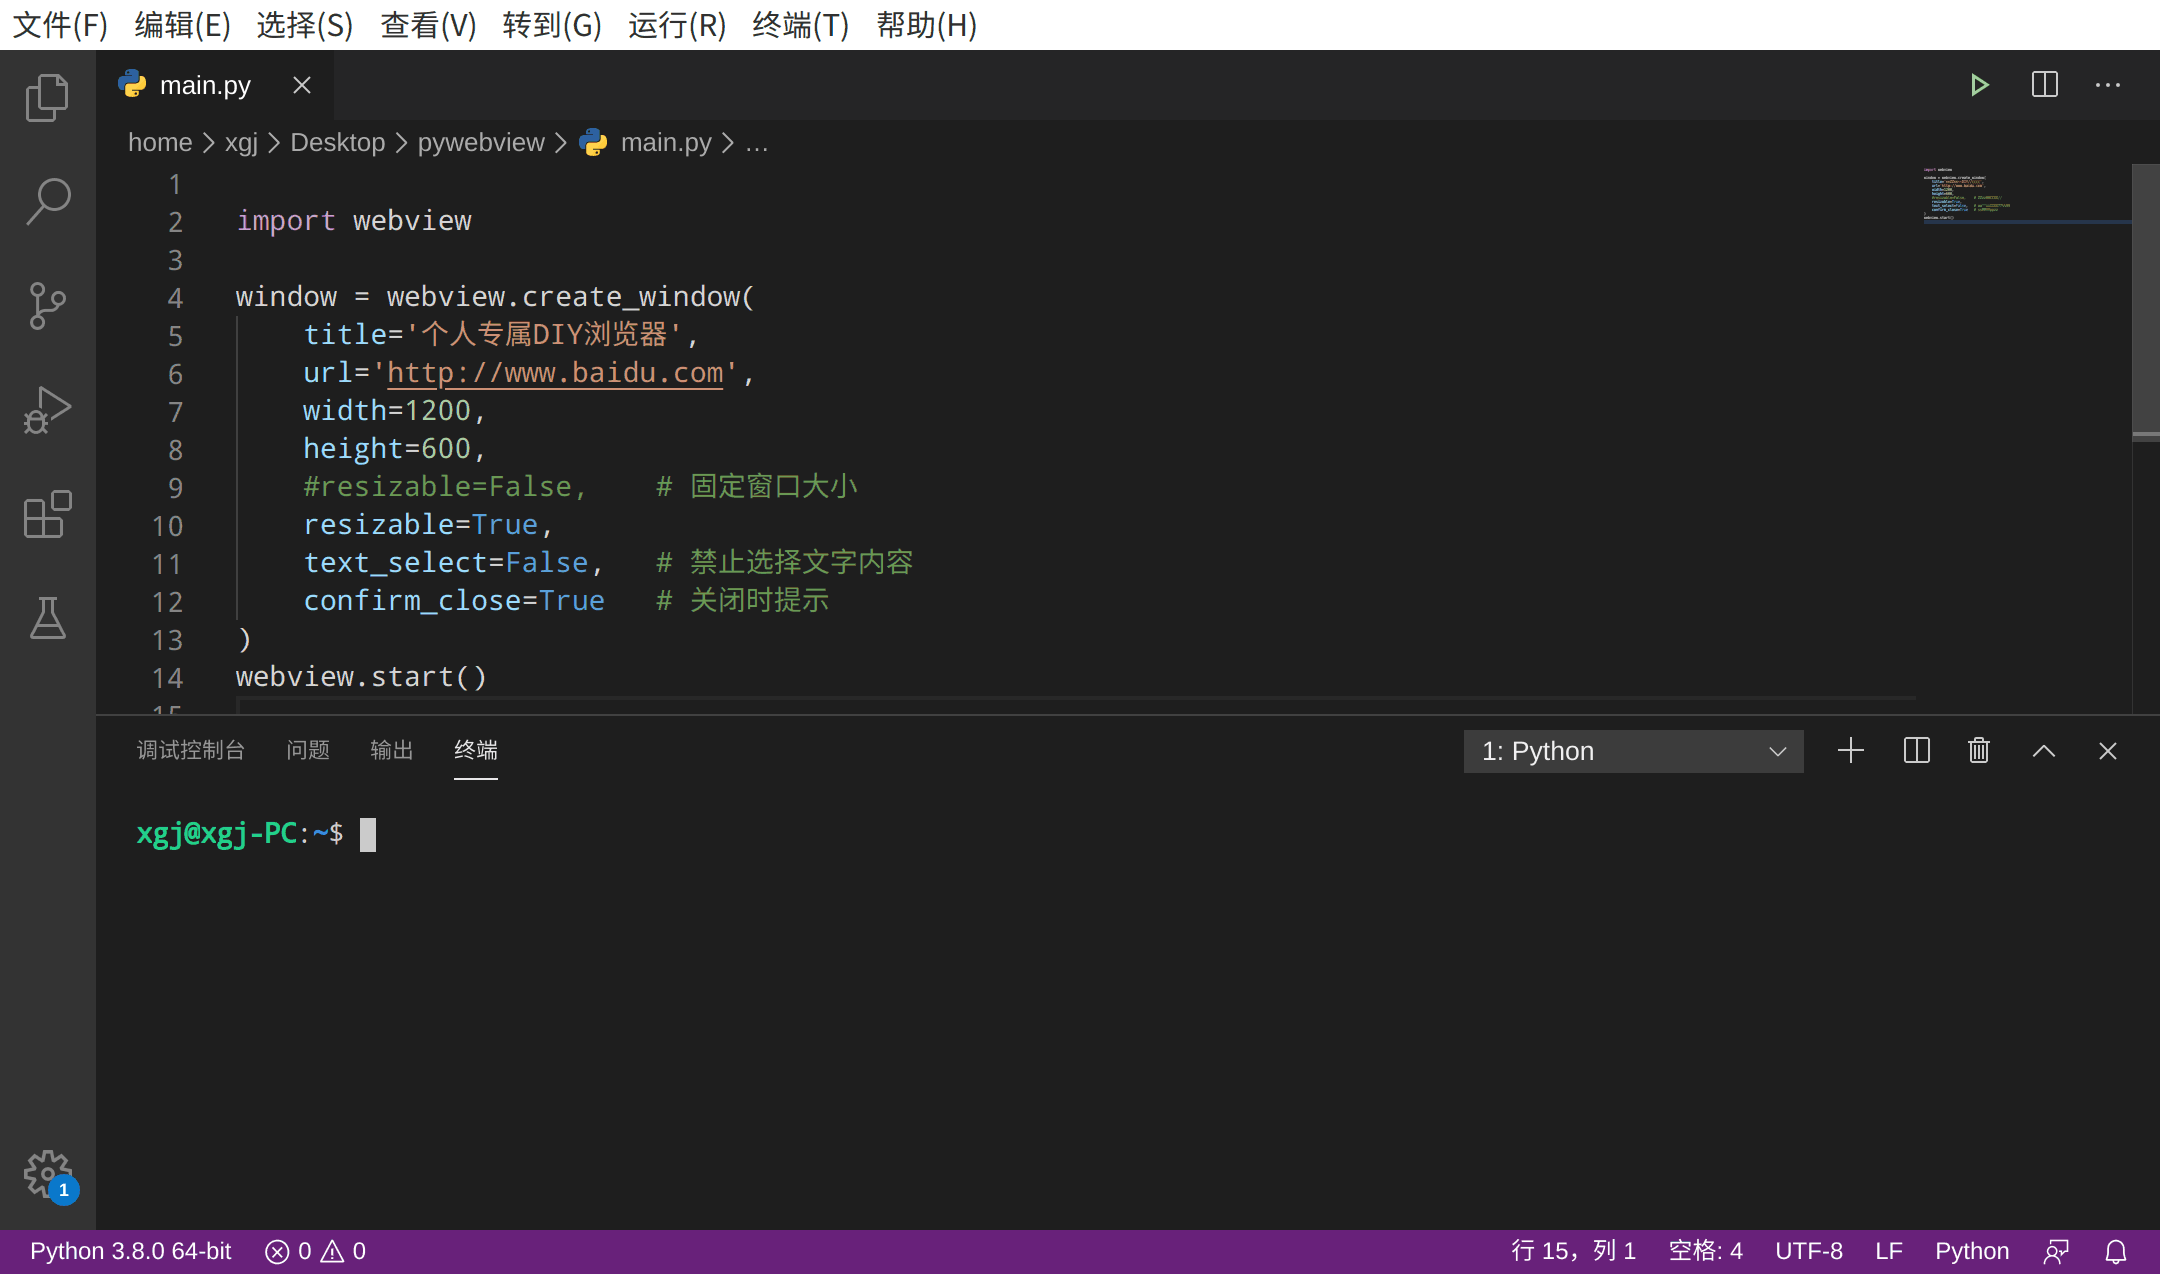Click the Python 3.8.0 64-bit interpreter selector
The image size is (2160, 1274).
pos(130,1251)
